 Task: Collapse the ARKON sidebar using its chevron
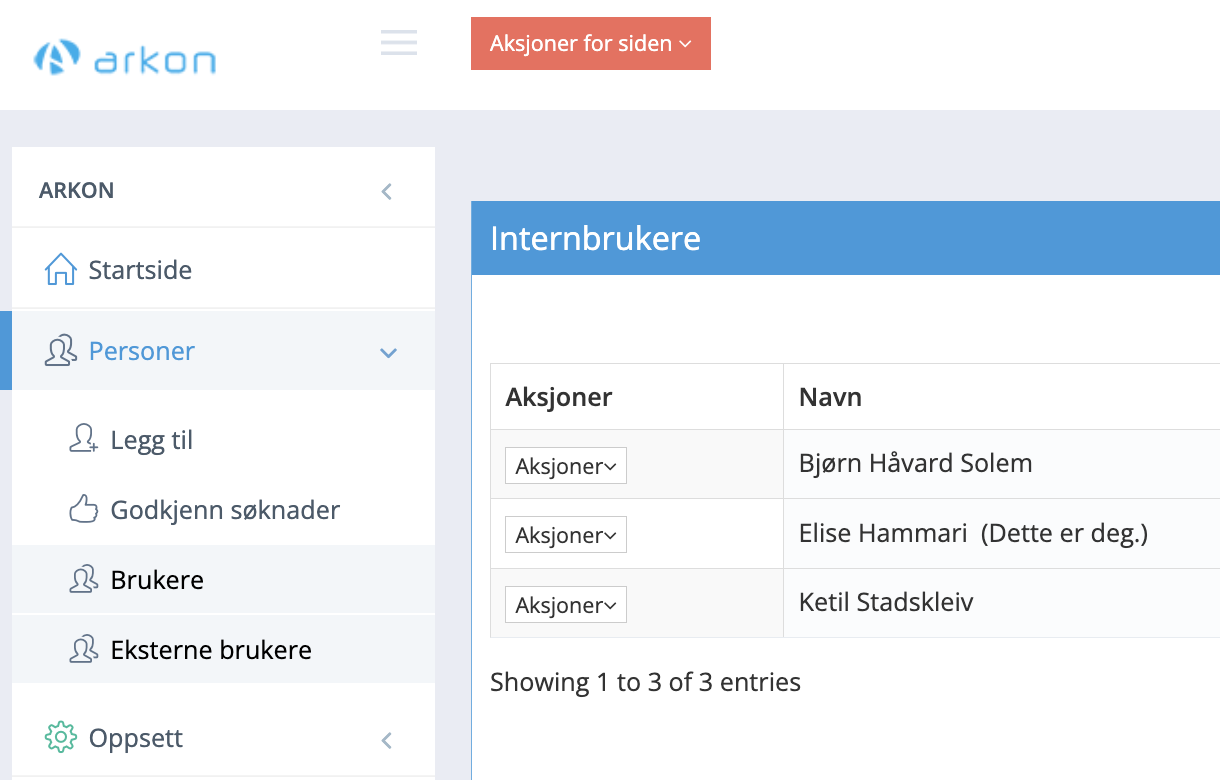[386, 192]
